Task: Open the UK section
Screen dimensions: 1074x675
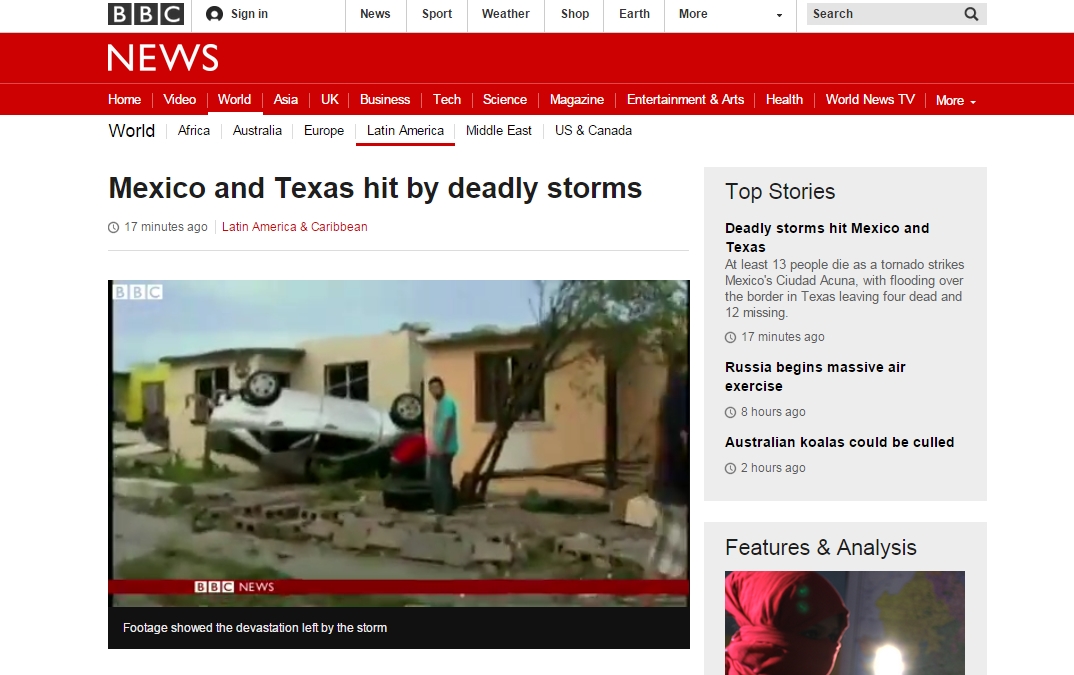Action: point(329,99)
